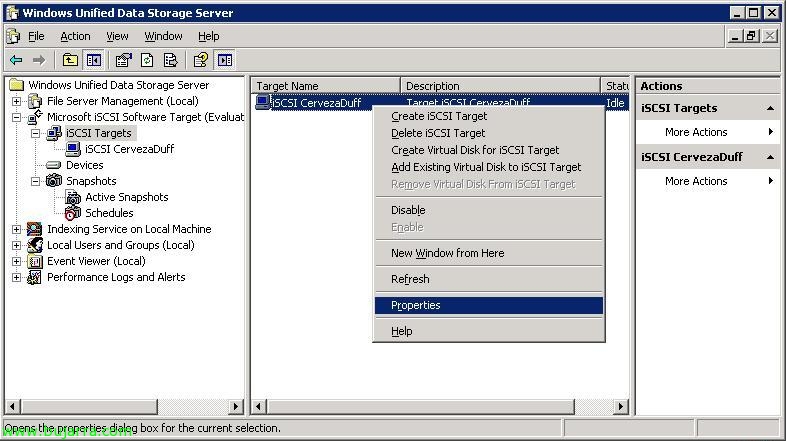The image size is (786, 441).
Task: Select Create Virtual Disk for iSCSI Target
Action: click(x=475, y=150)
